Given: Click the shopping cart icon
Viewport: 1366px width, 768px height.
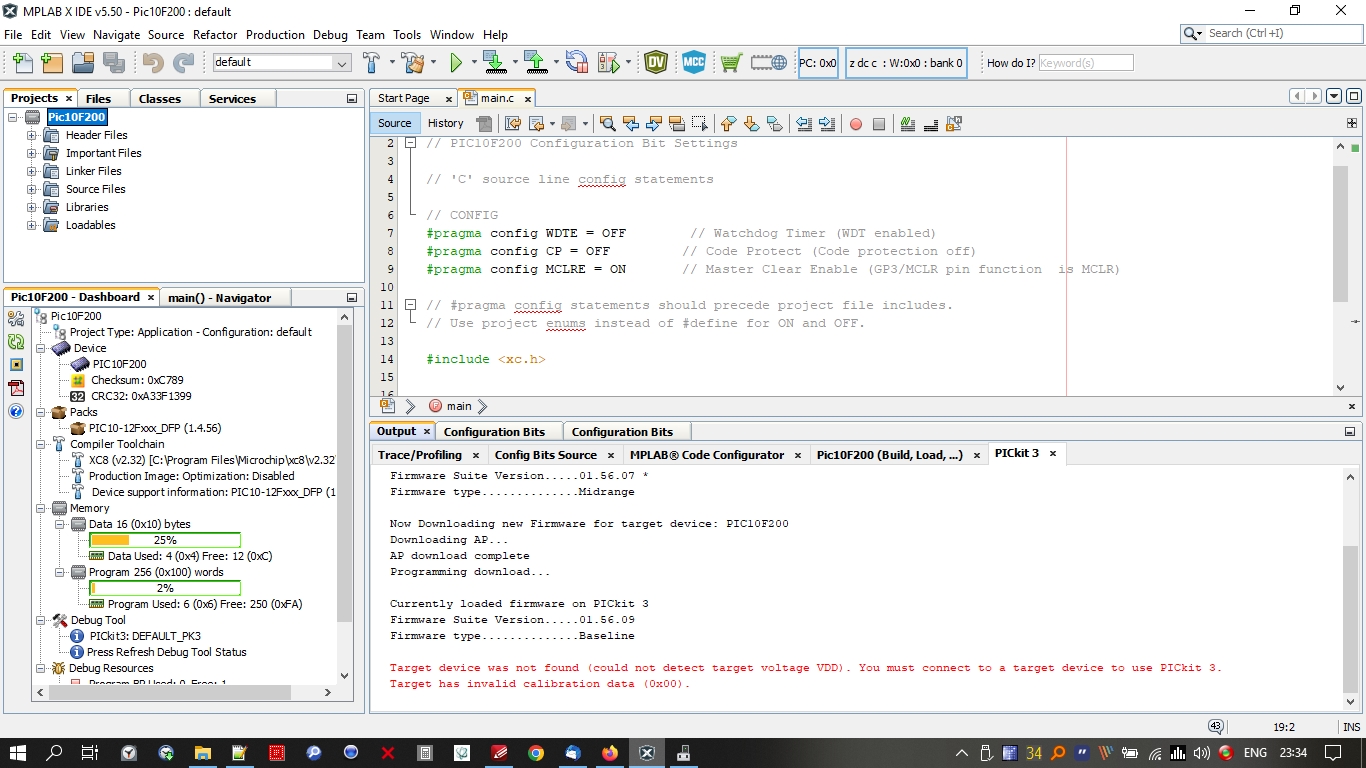Looking at the screenshot, I should click(x=731, y=63).
